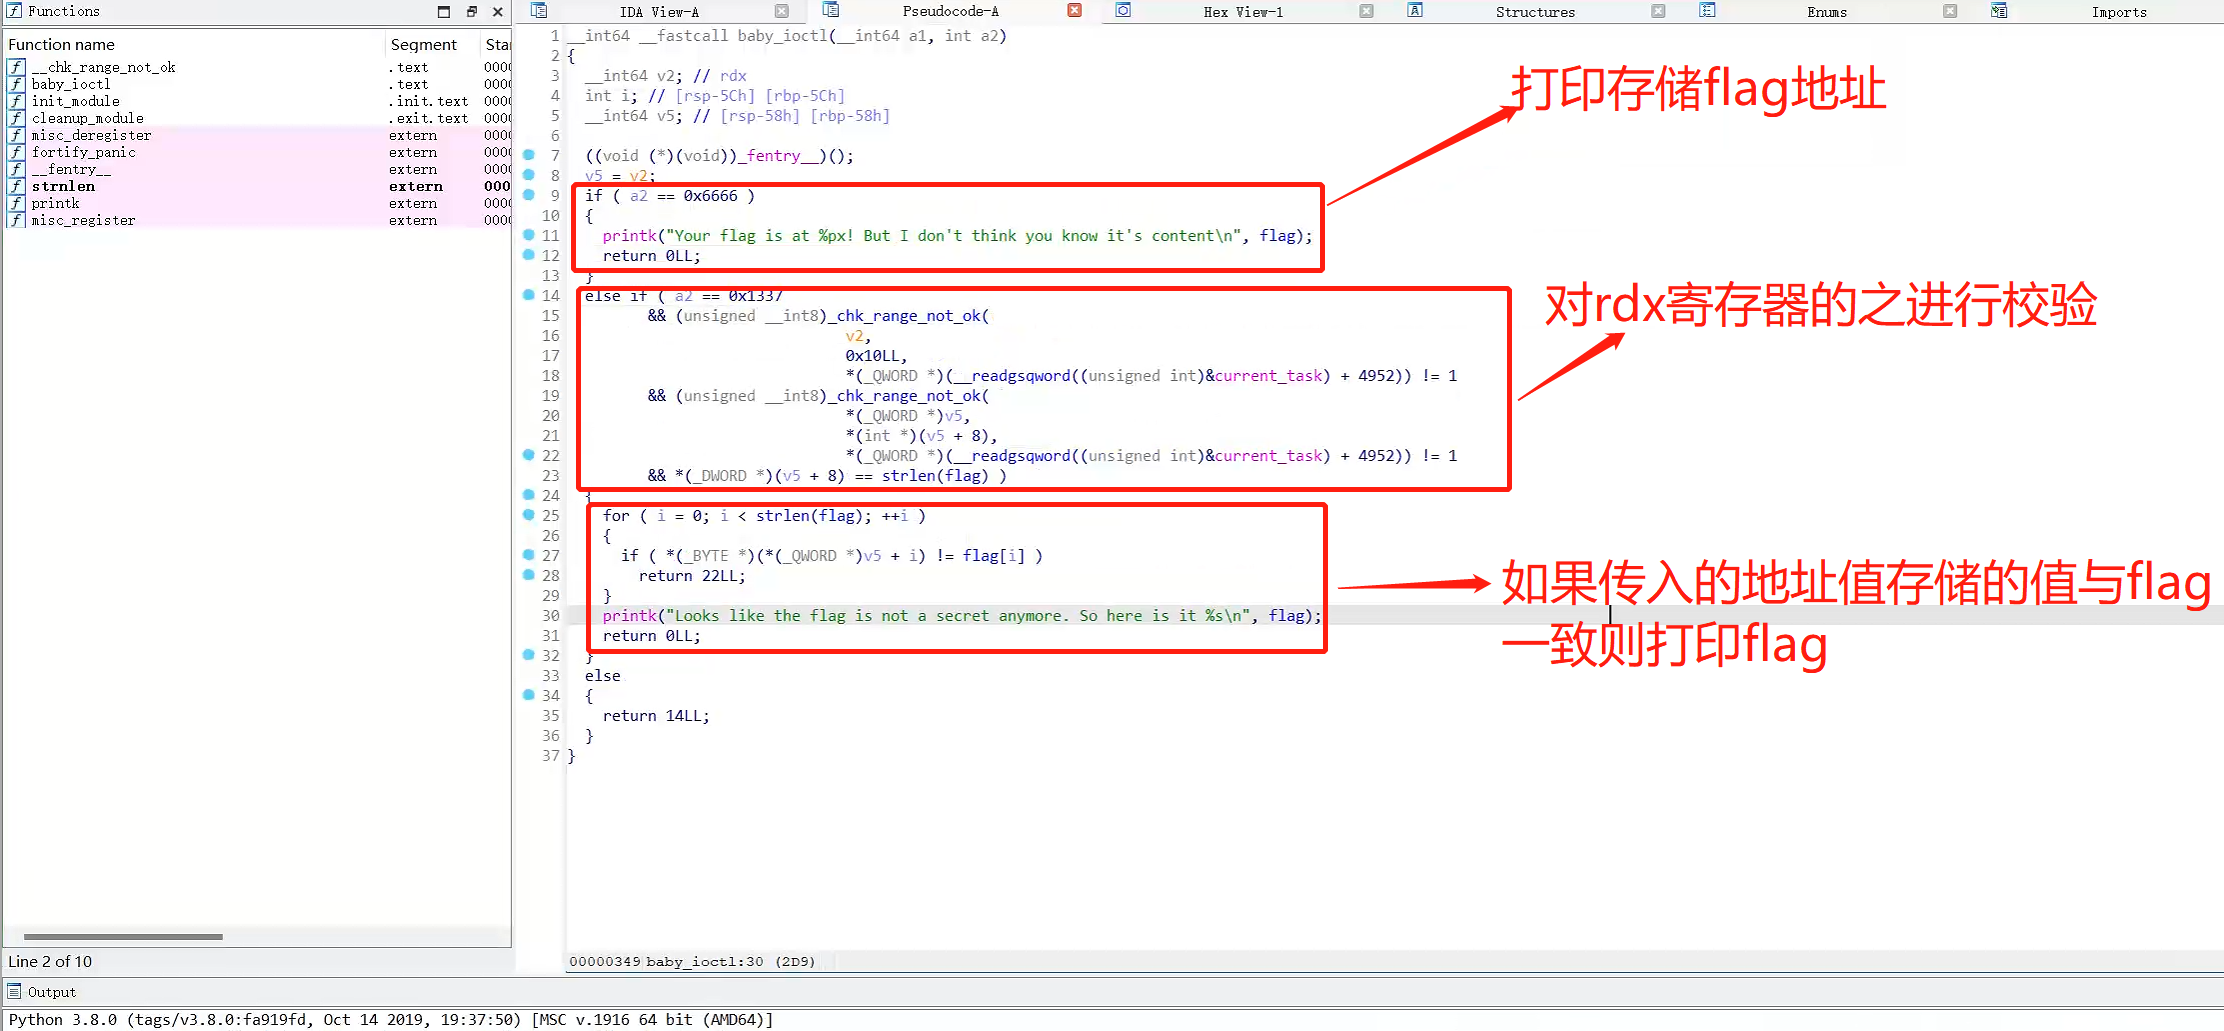Click the Enums tab icon

1707,11
